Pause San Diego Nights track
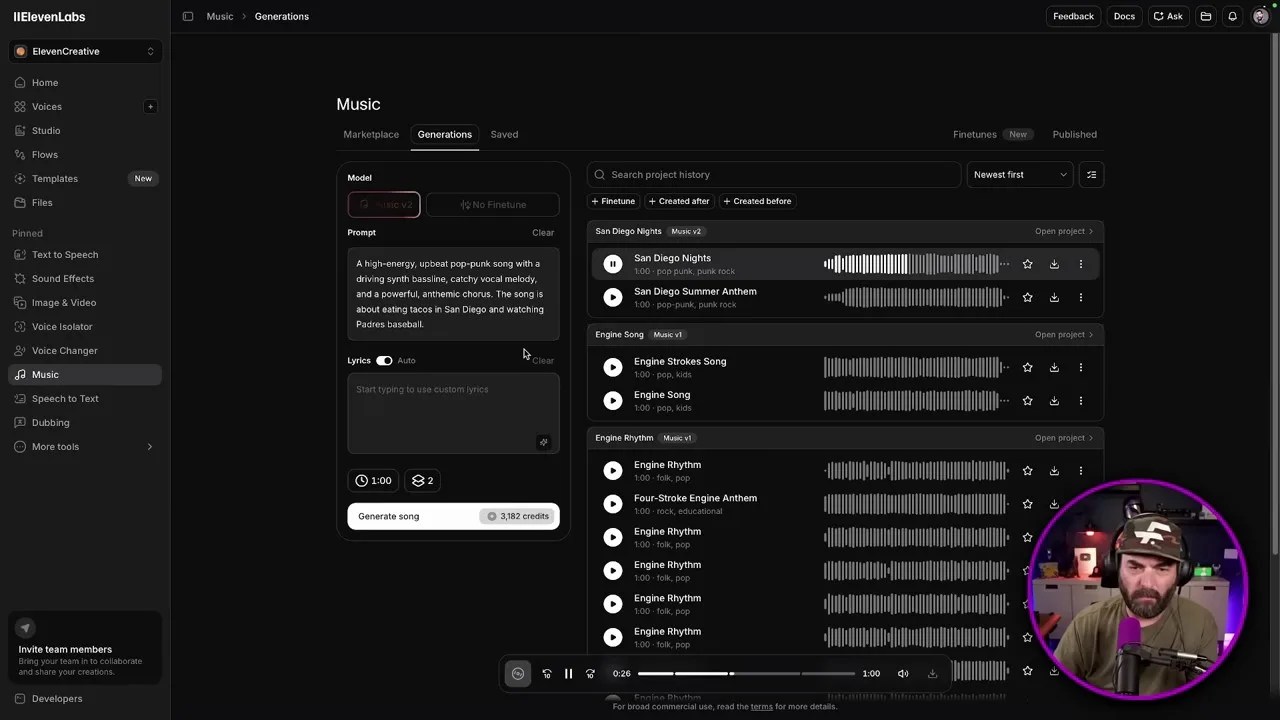The height and width of the screenshot is (720, 1280). 613,264
